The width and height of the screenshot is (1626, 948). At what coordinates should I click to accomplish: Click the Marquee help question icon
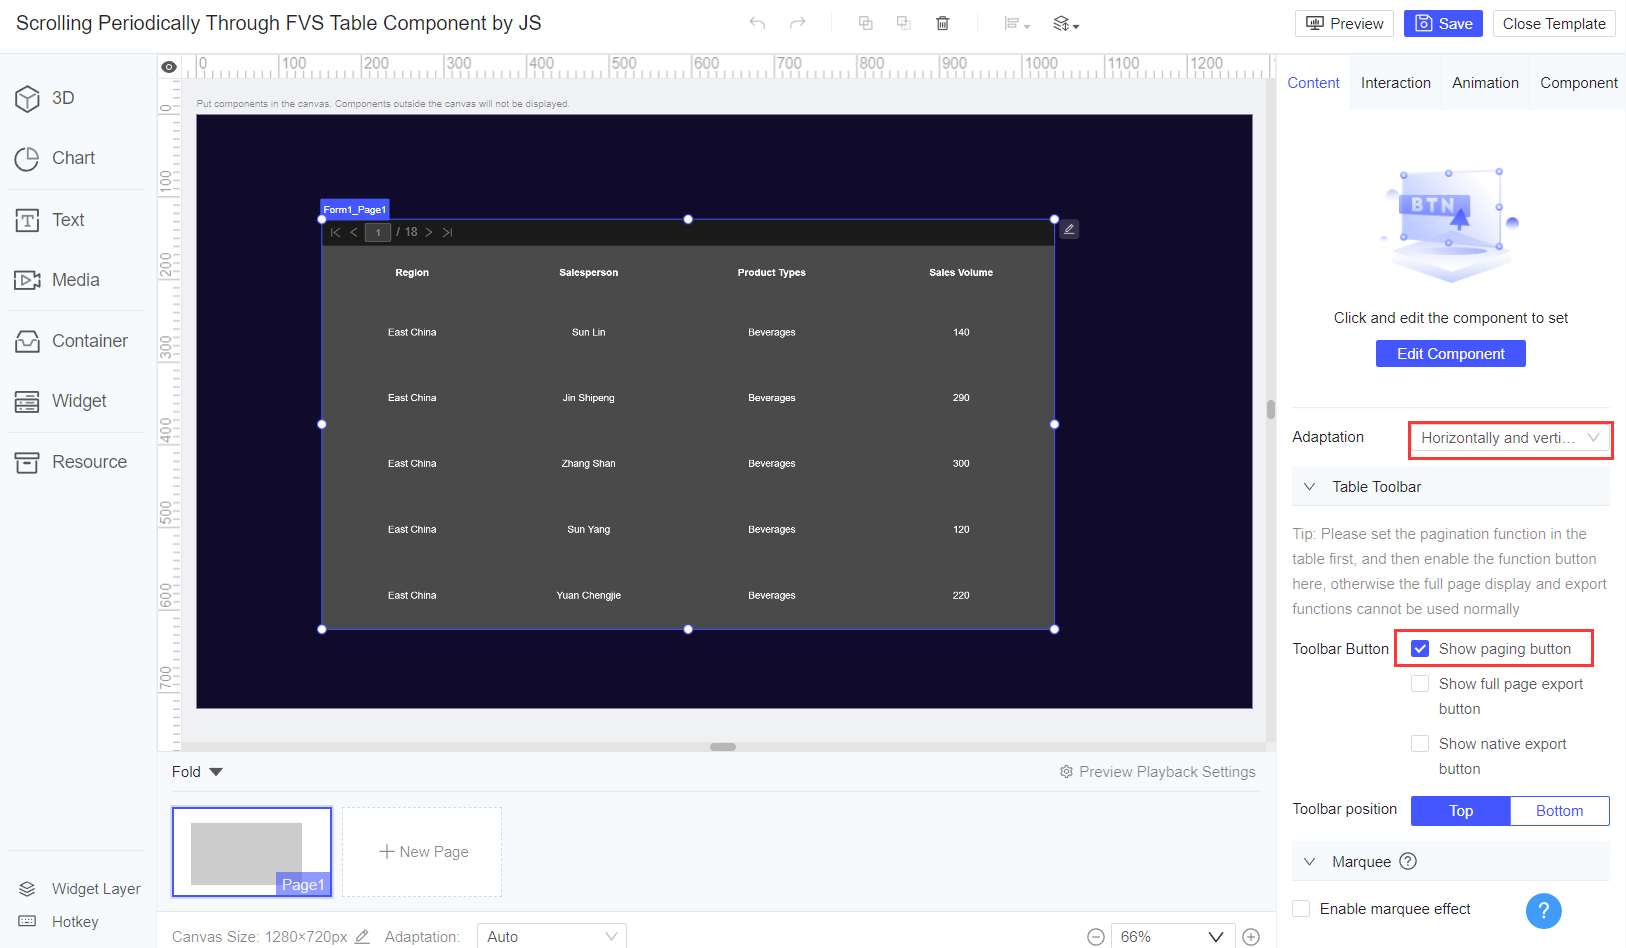(x=1408, y=861)
